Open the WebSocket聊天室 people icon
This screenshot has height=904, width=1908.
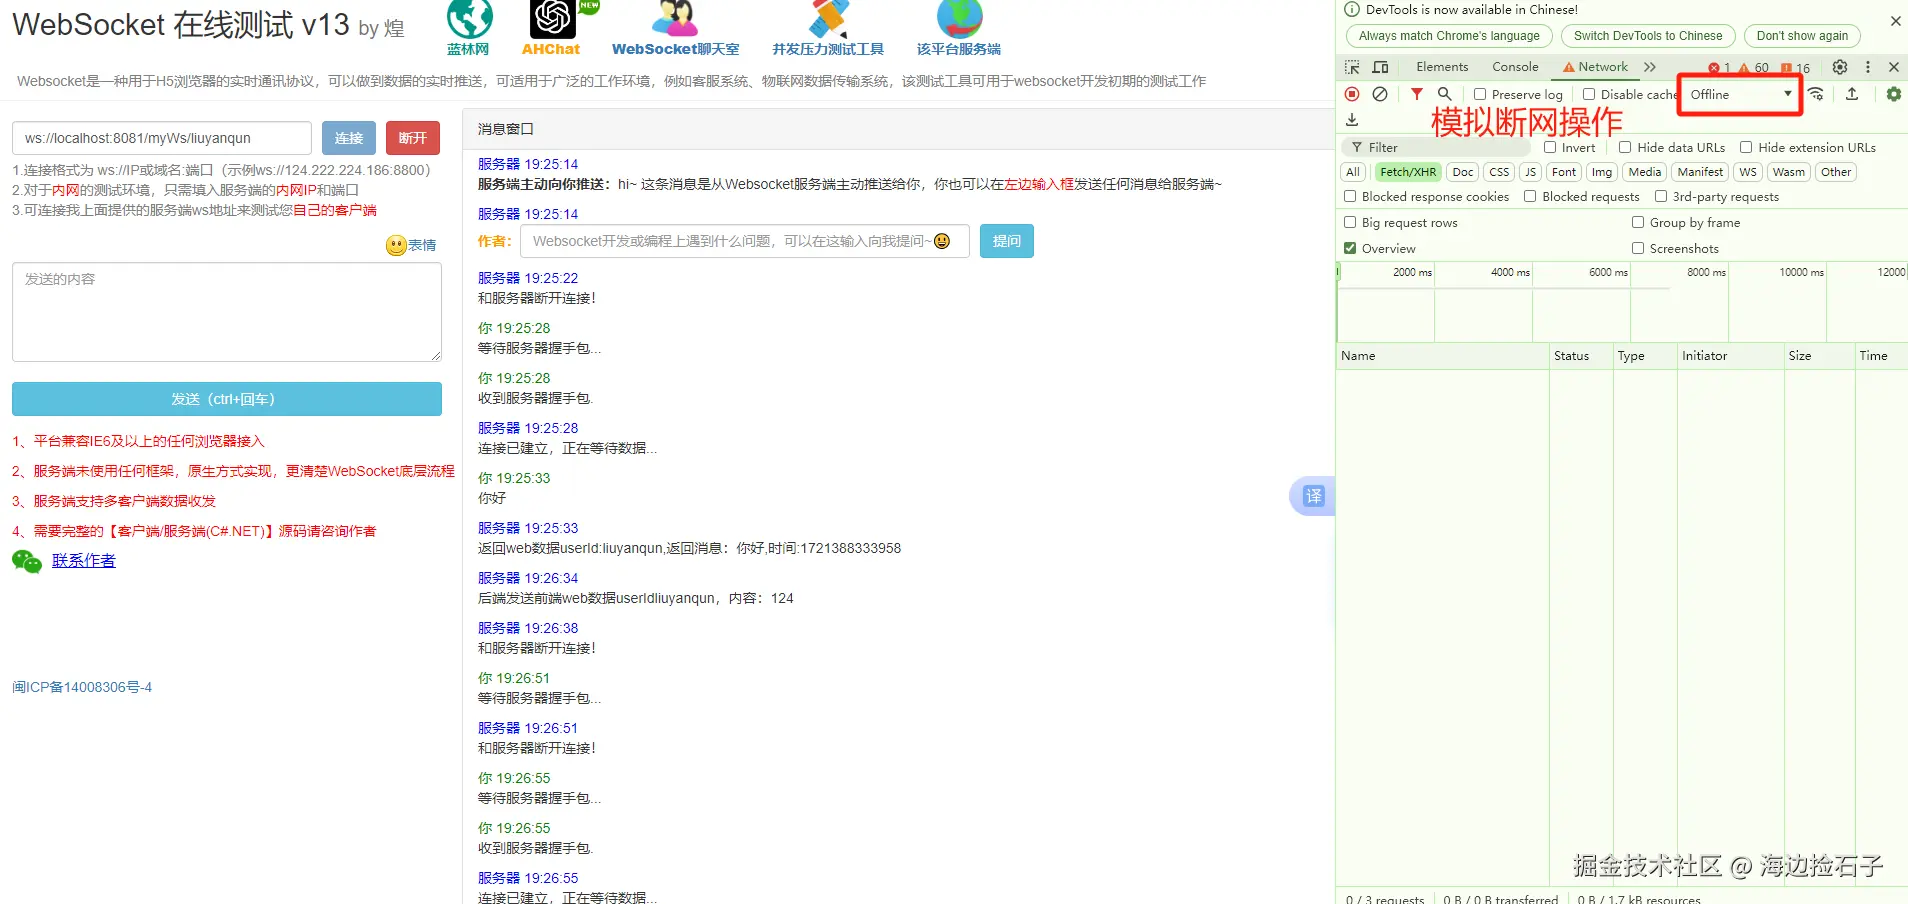pyautogui.click(x=675, y=18)
